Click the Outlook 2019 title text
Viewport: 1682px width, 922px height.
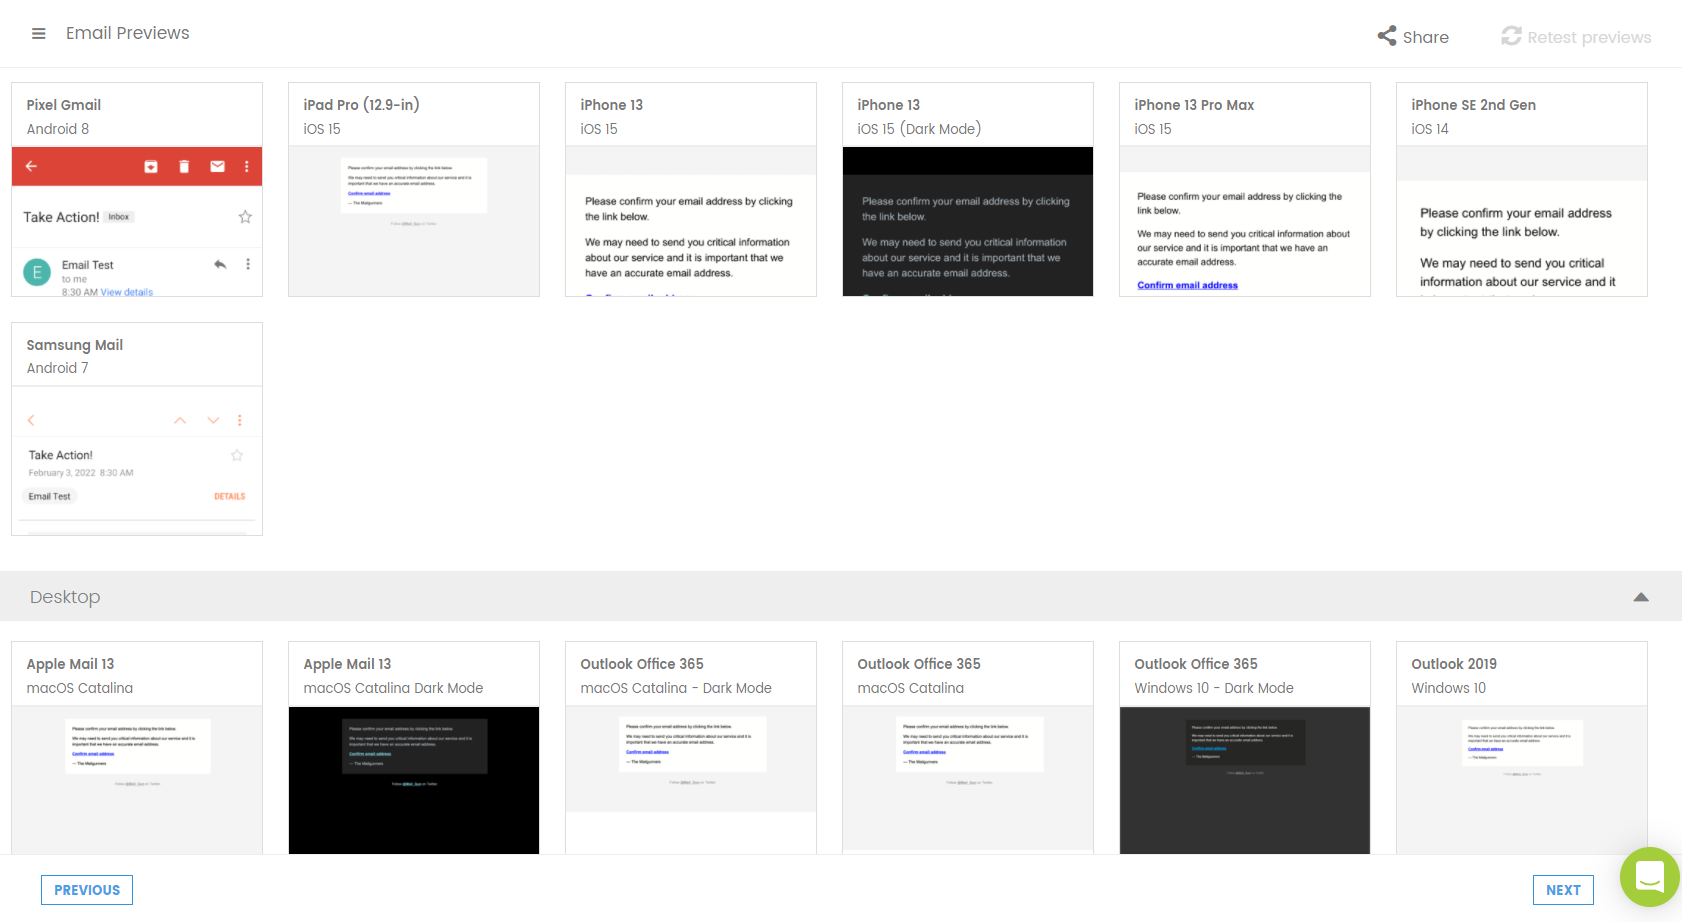[1454, 664]
